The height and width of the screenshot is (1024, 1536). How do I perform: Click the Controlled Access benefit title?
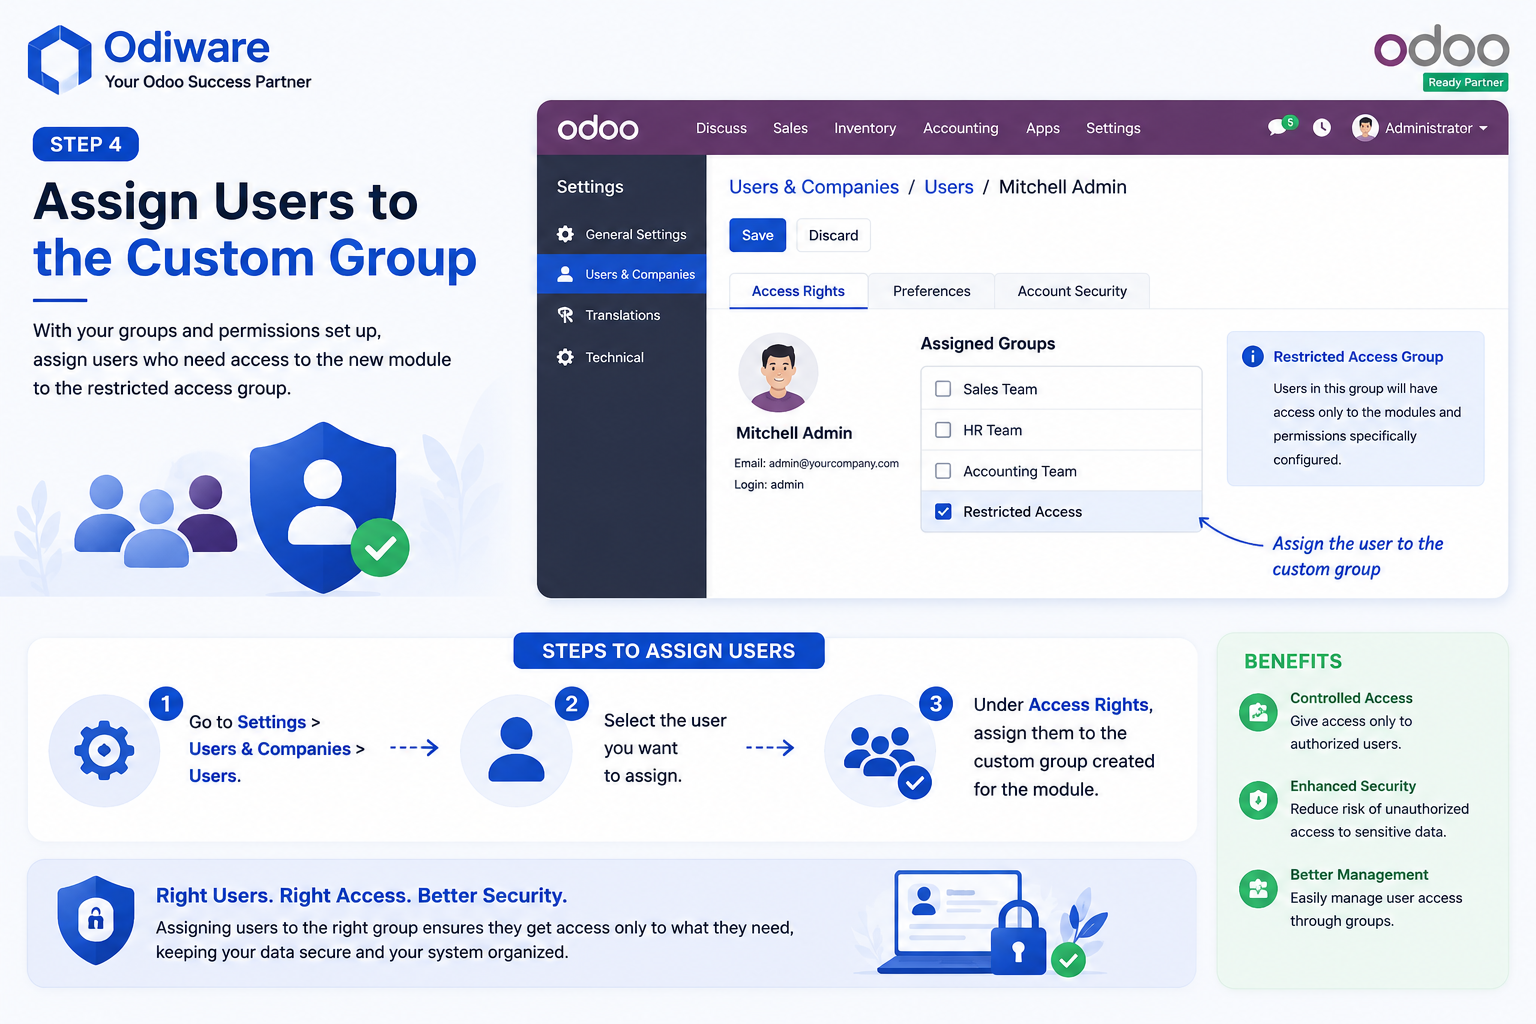pyautogui.click(x=1351, y=698)
